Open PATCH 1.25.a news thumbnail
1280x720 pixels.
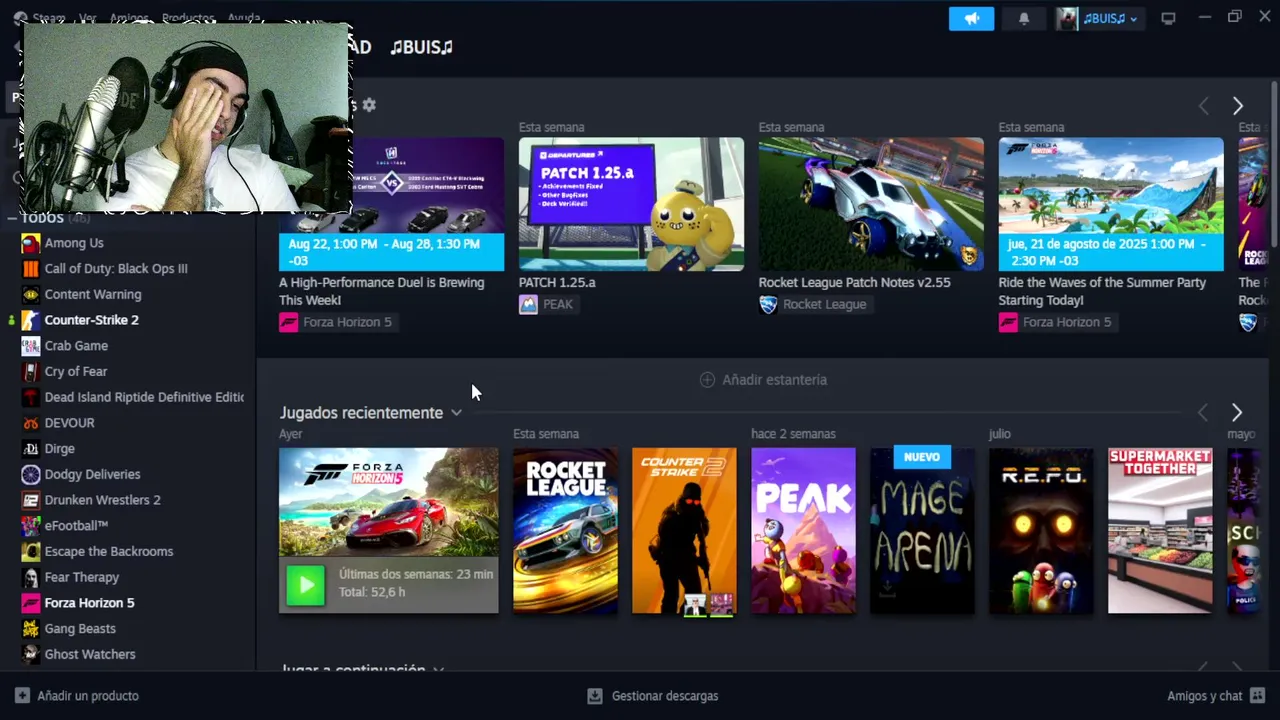[x=631, y=204]
